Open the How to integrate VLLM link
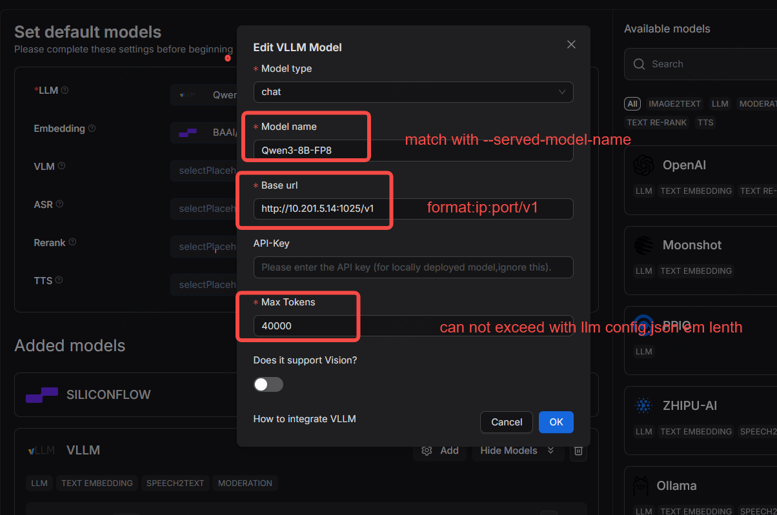 304,419
